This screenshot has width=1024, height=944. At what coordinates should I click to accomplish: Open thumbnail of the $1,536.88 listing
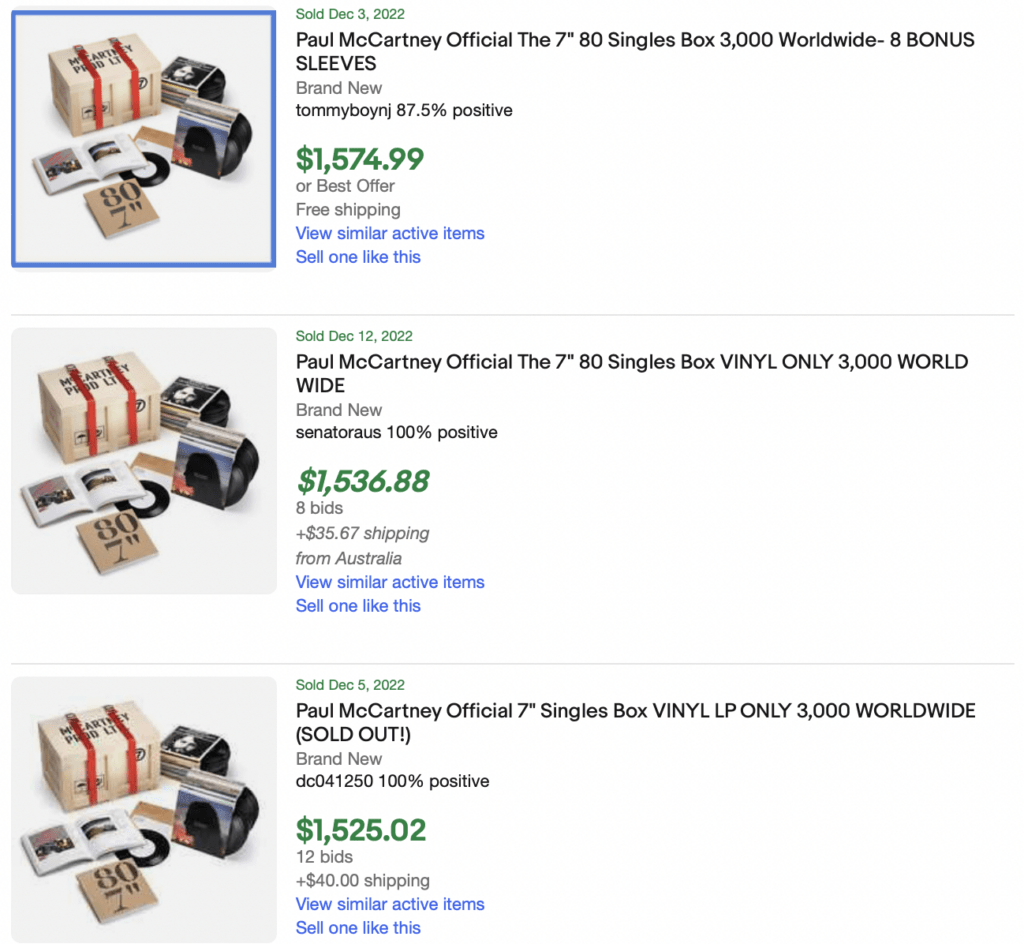pos(143,461)
